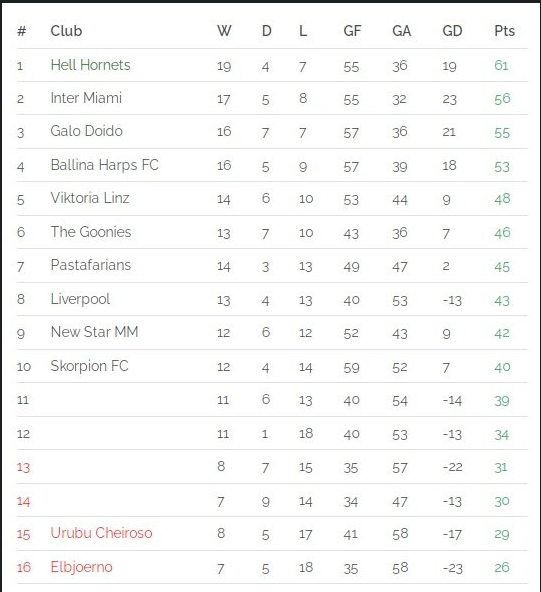
Task: Click the 61 points value for Hell Hornets
Action: point(501,66)
